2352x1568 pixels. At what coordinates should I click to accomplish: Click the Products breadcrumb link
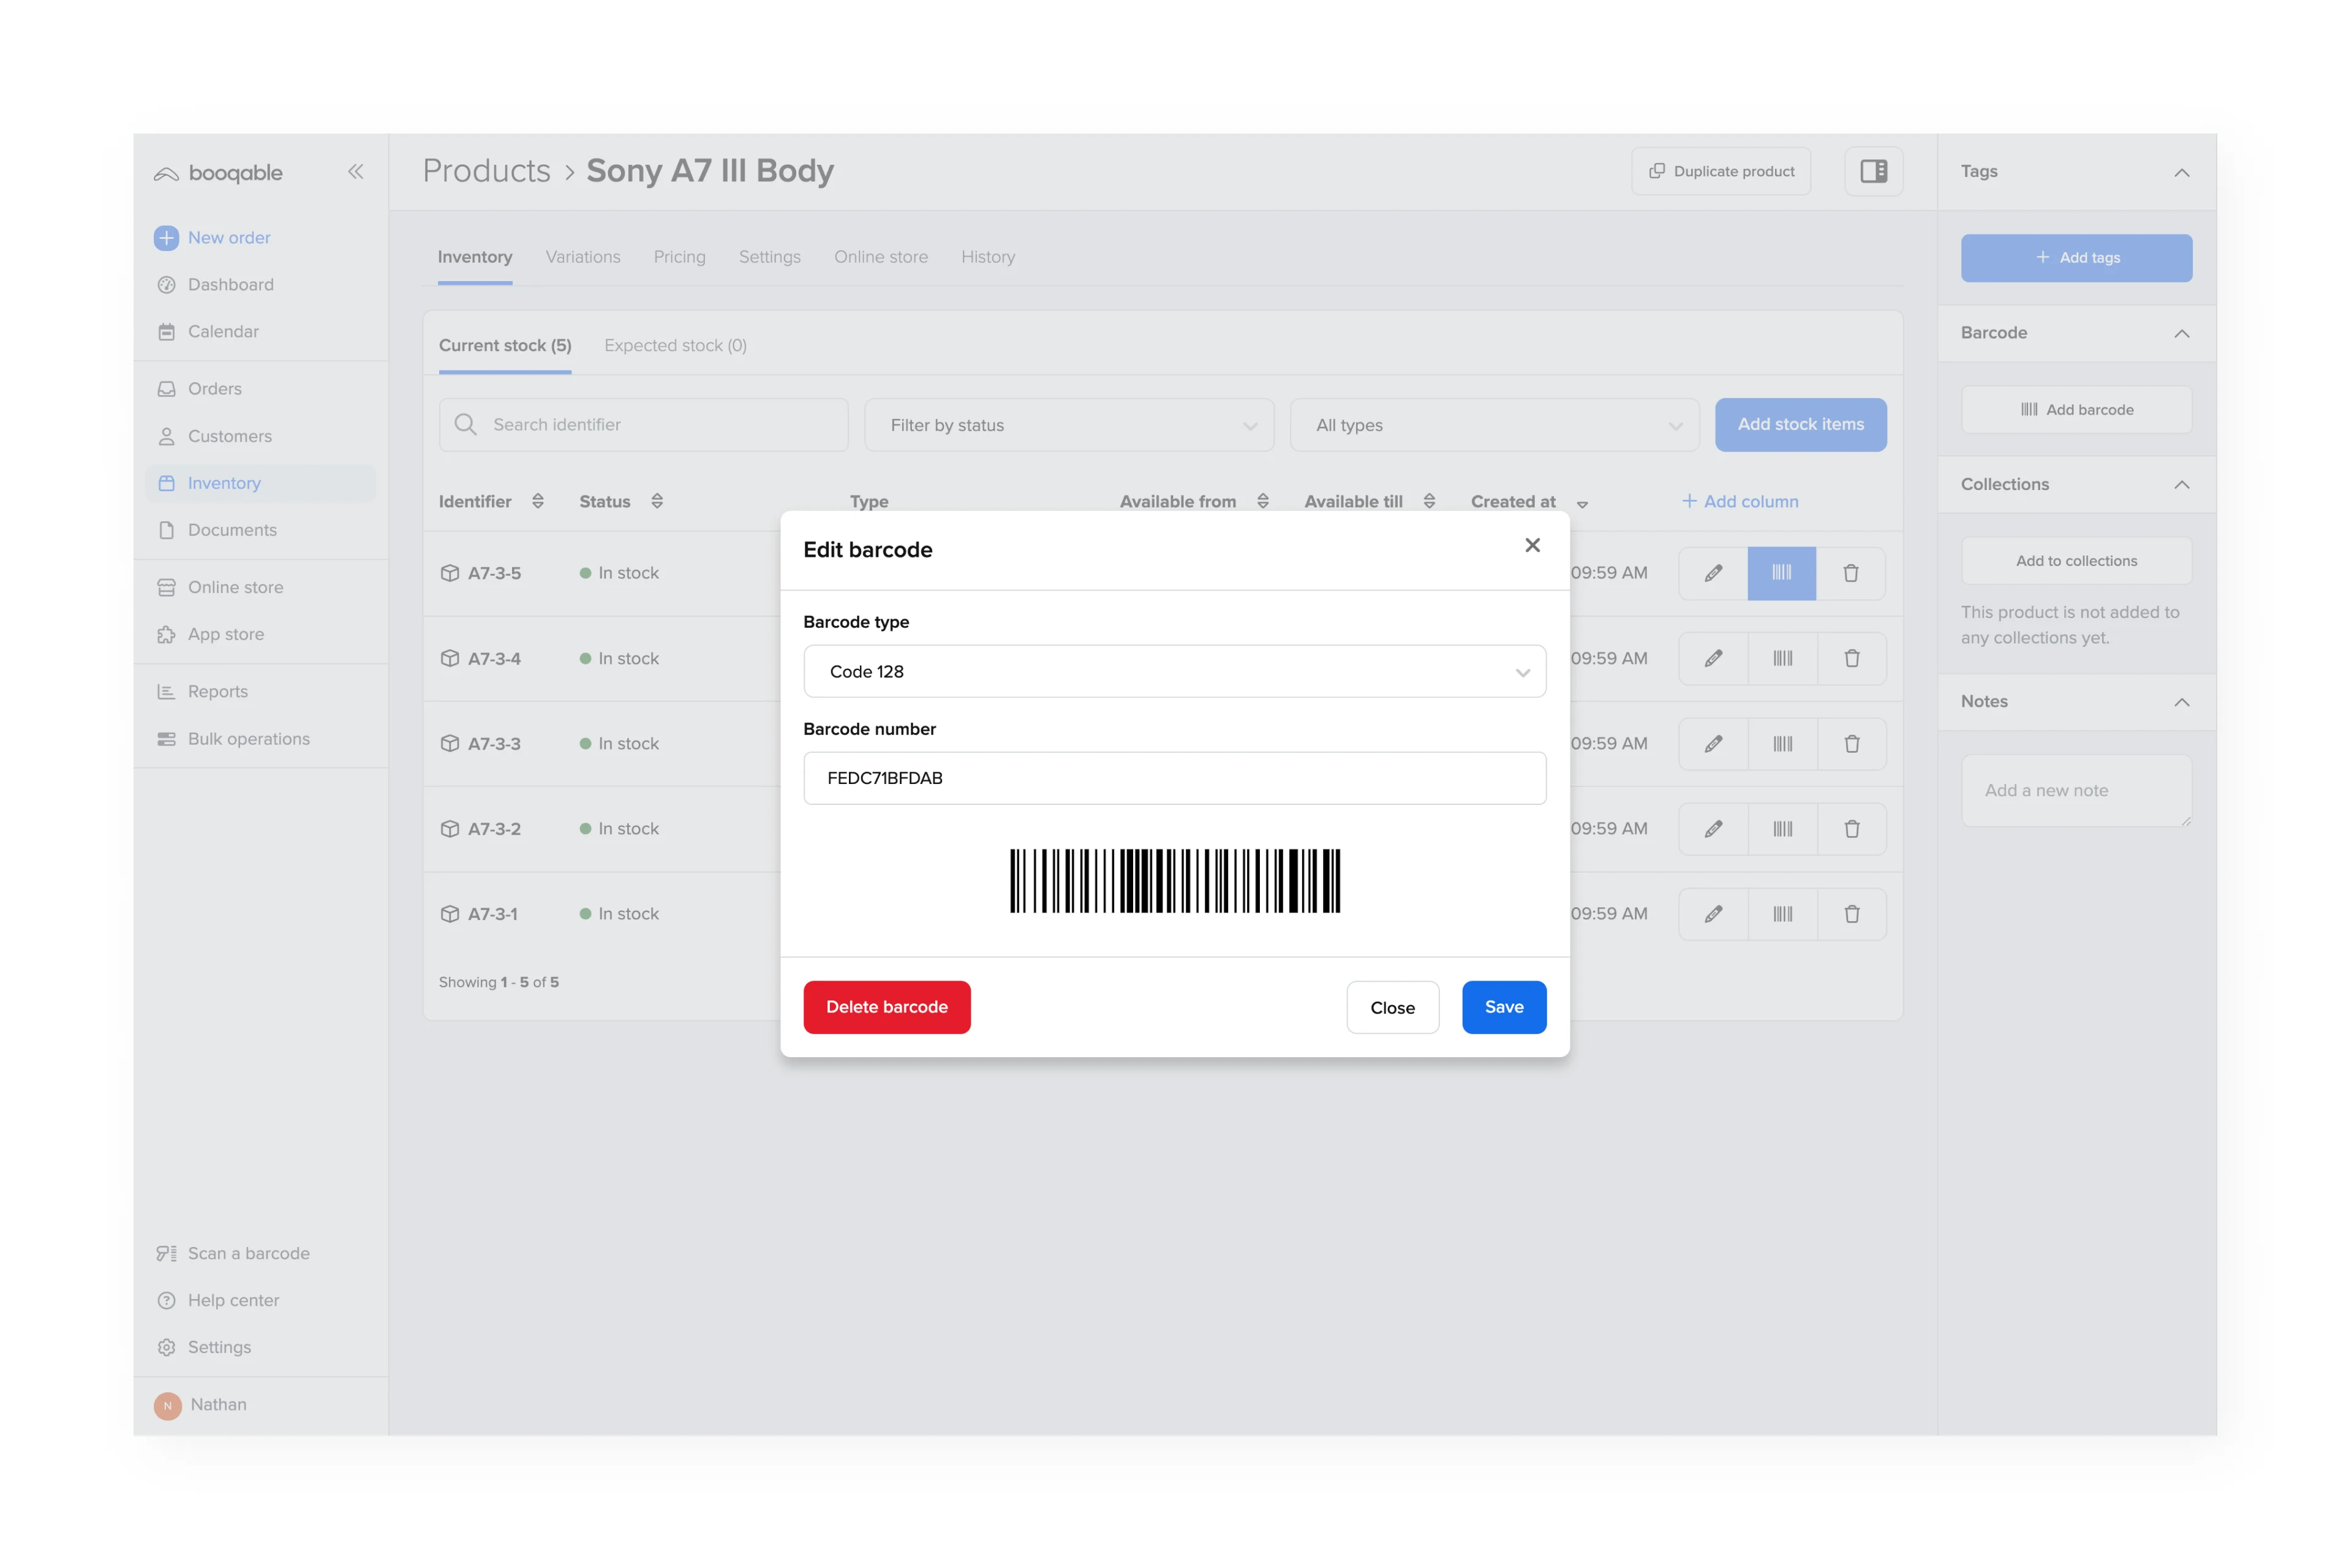[x=486, y=171]
